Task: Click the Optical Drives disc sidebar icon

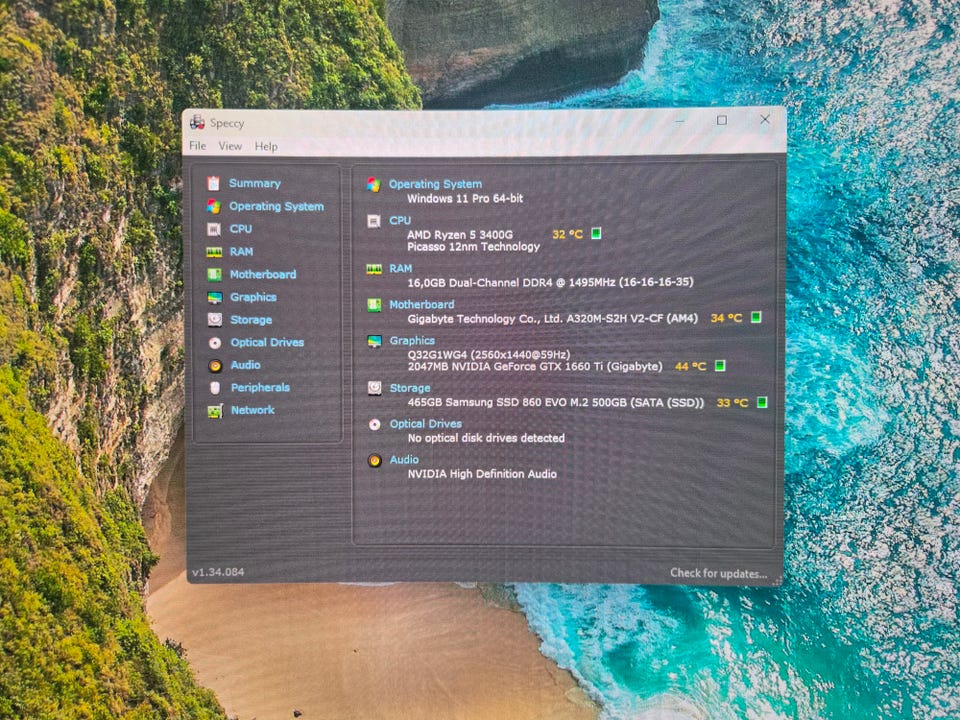Action: [215, 343]
